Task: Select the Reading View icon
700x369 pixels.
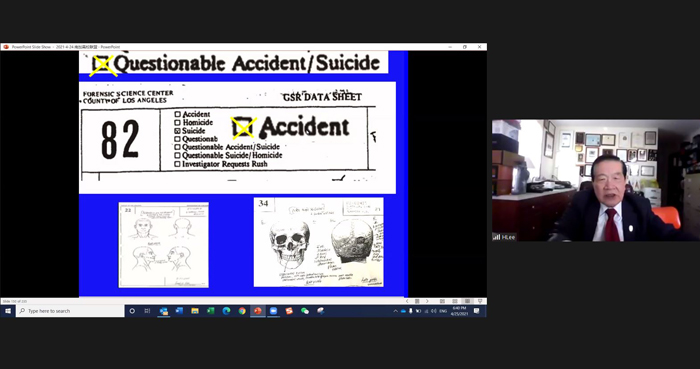Action: point(467,301)
